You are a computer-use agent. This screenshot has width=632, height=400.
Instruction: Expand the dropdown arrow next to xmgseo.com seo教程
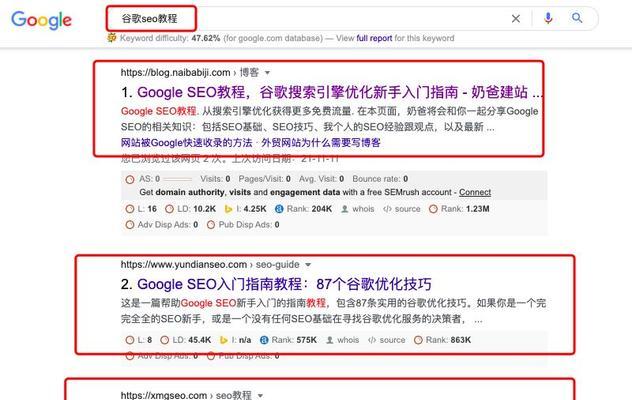tap(260, 396)
